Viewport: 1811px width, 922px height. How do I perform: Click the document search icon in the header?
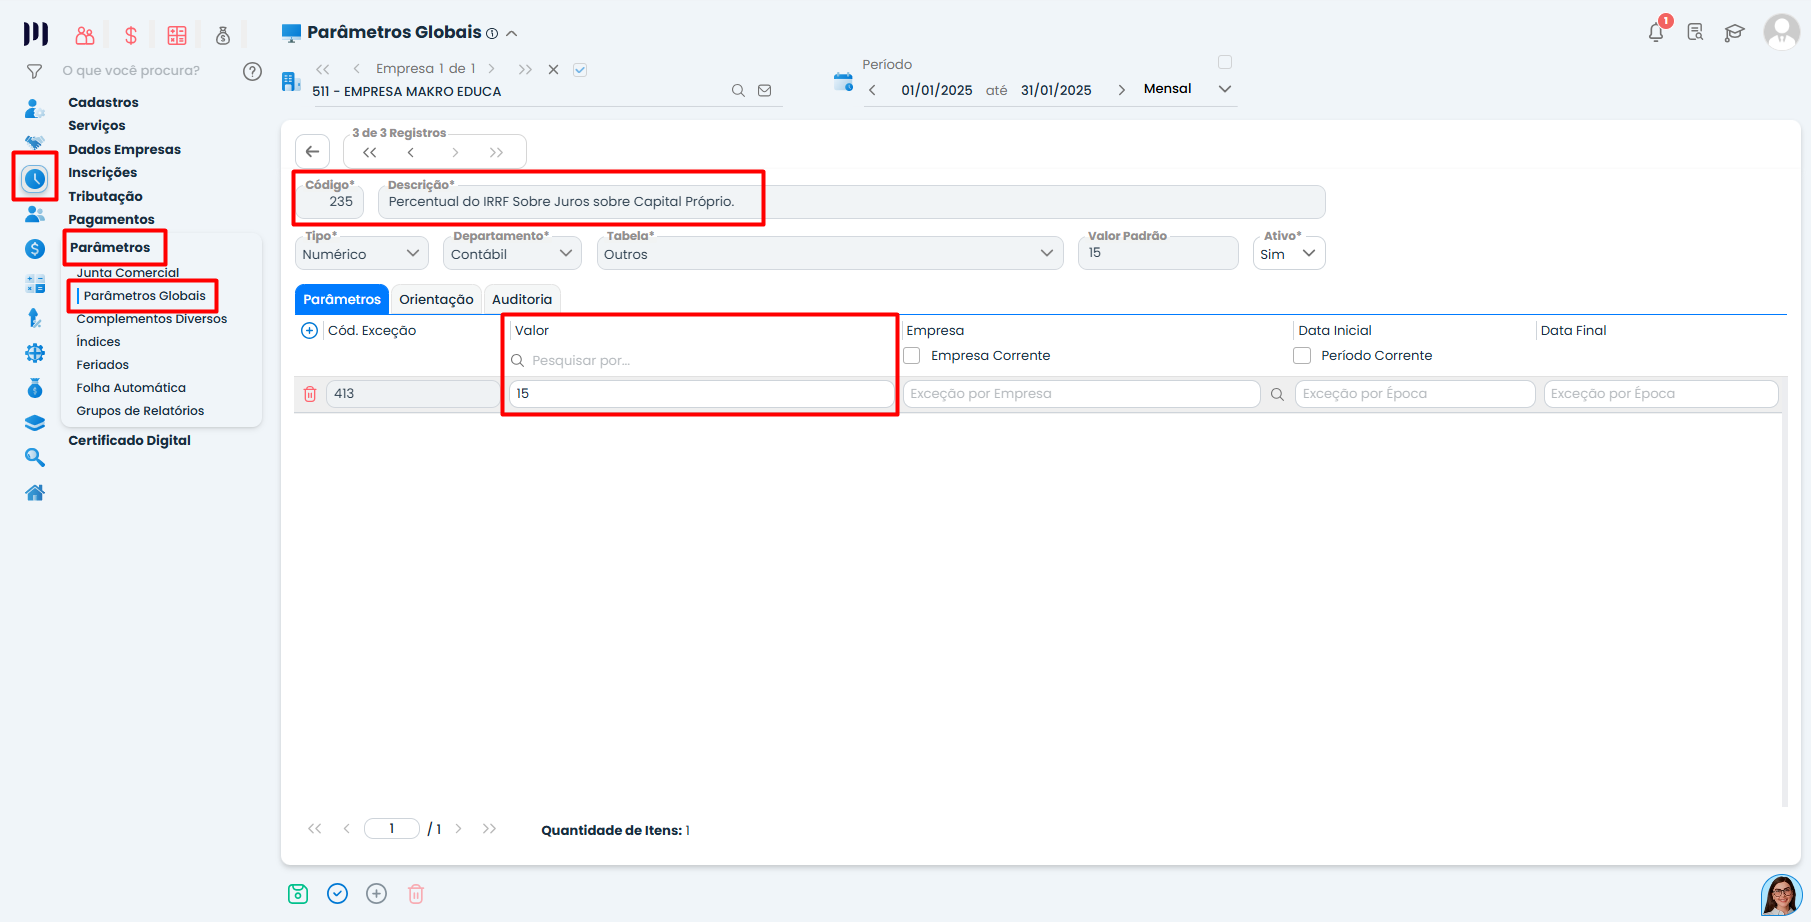tap(1695, 31)
